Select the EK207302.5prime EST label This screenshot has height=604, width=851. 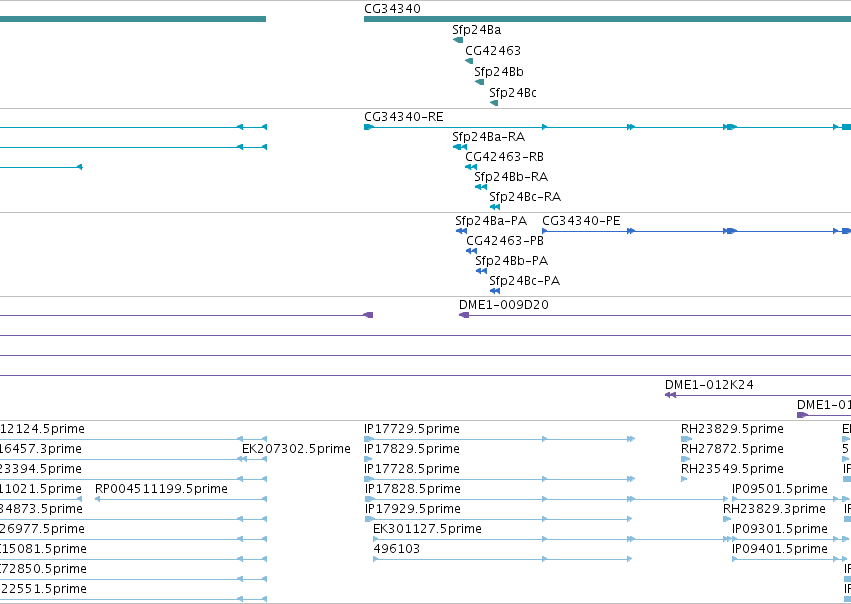(x=296, y=449)
